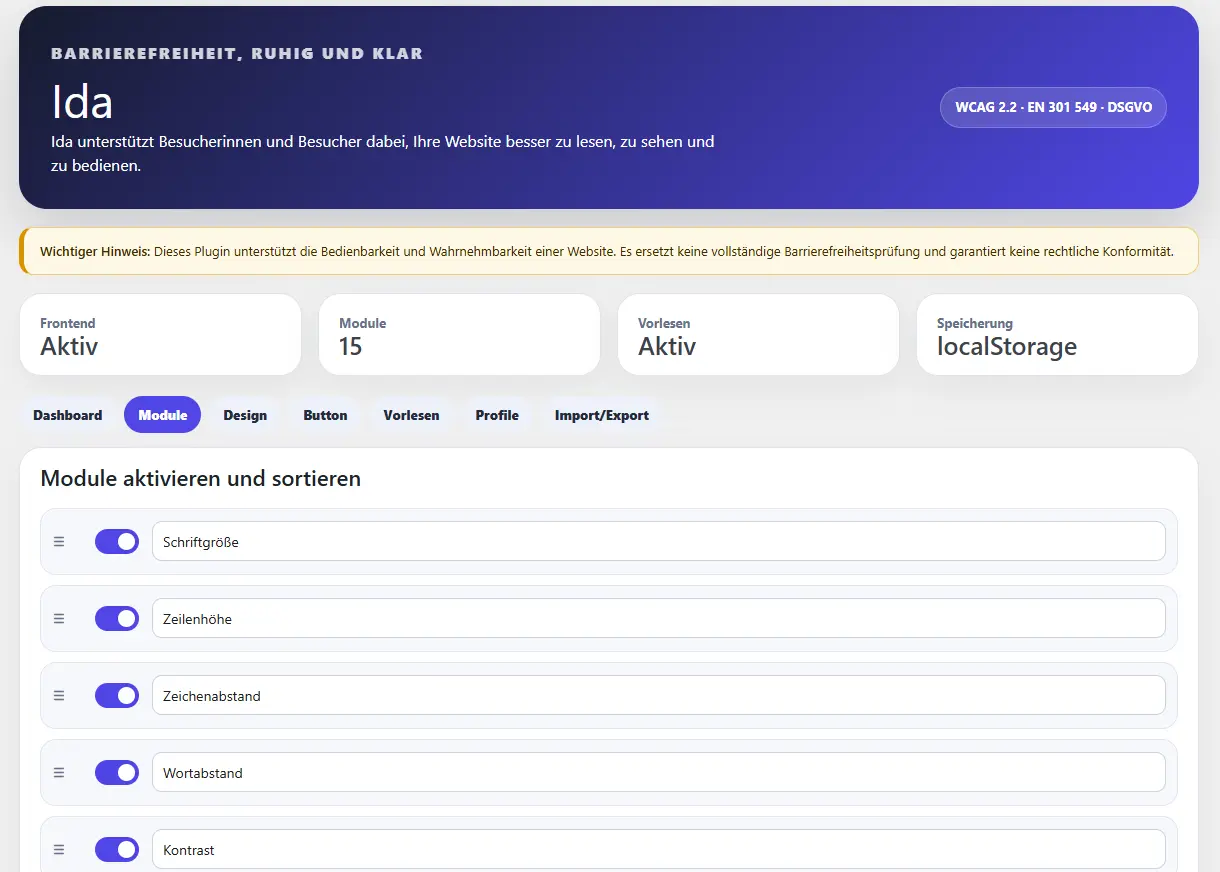The image size is (1220, 872).
Task: Click the Wortabstand label input
Action: 659,773
